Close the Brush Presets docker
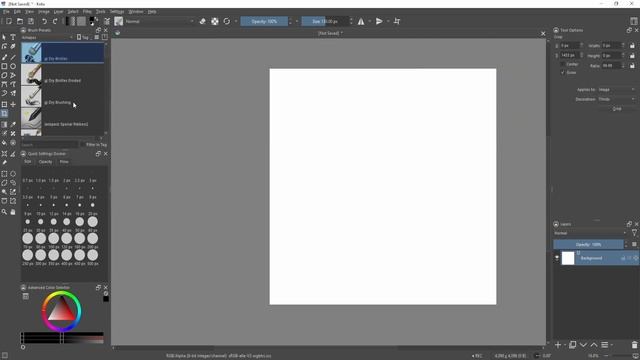Screen dimensions: 640x360 tap(106, 30)
